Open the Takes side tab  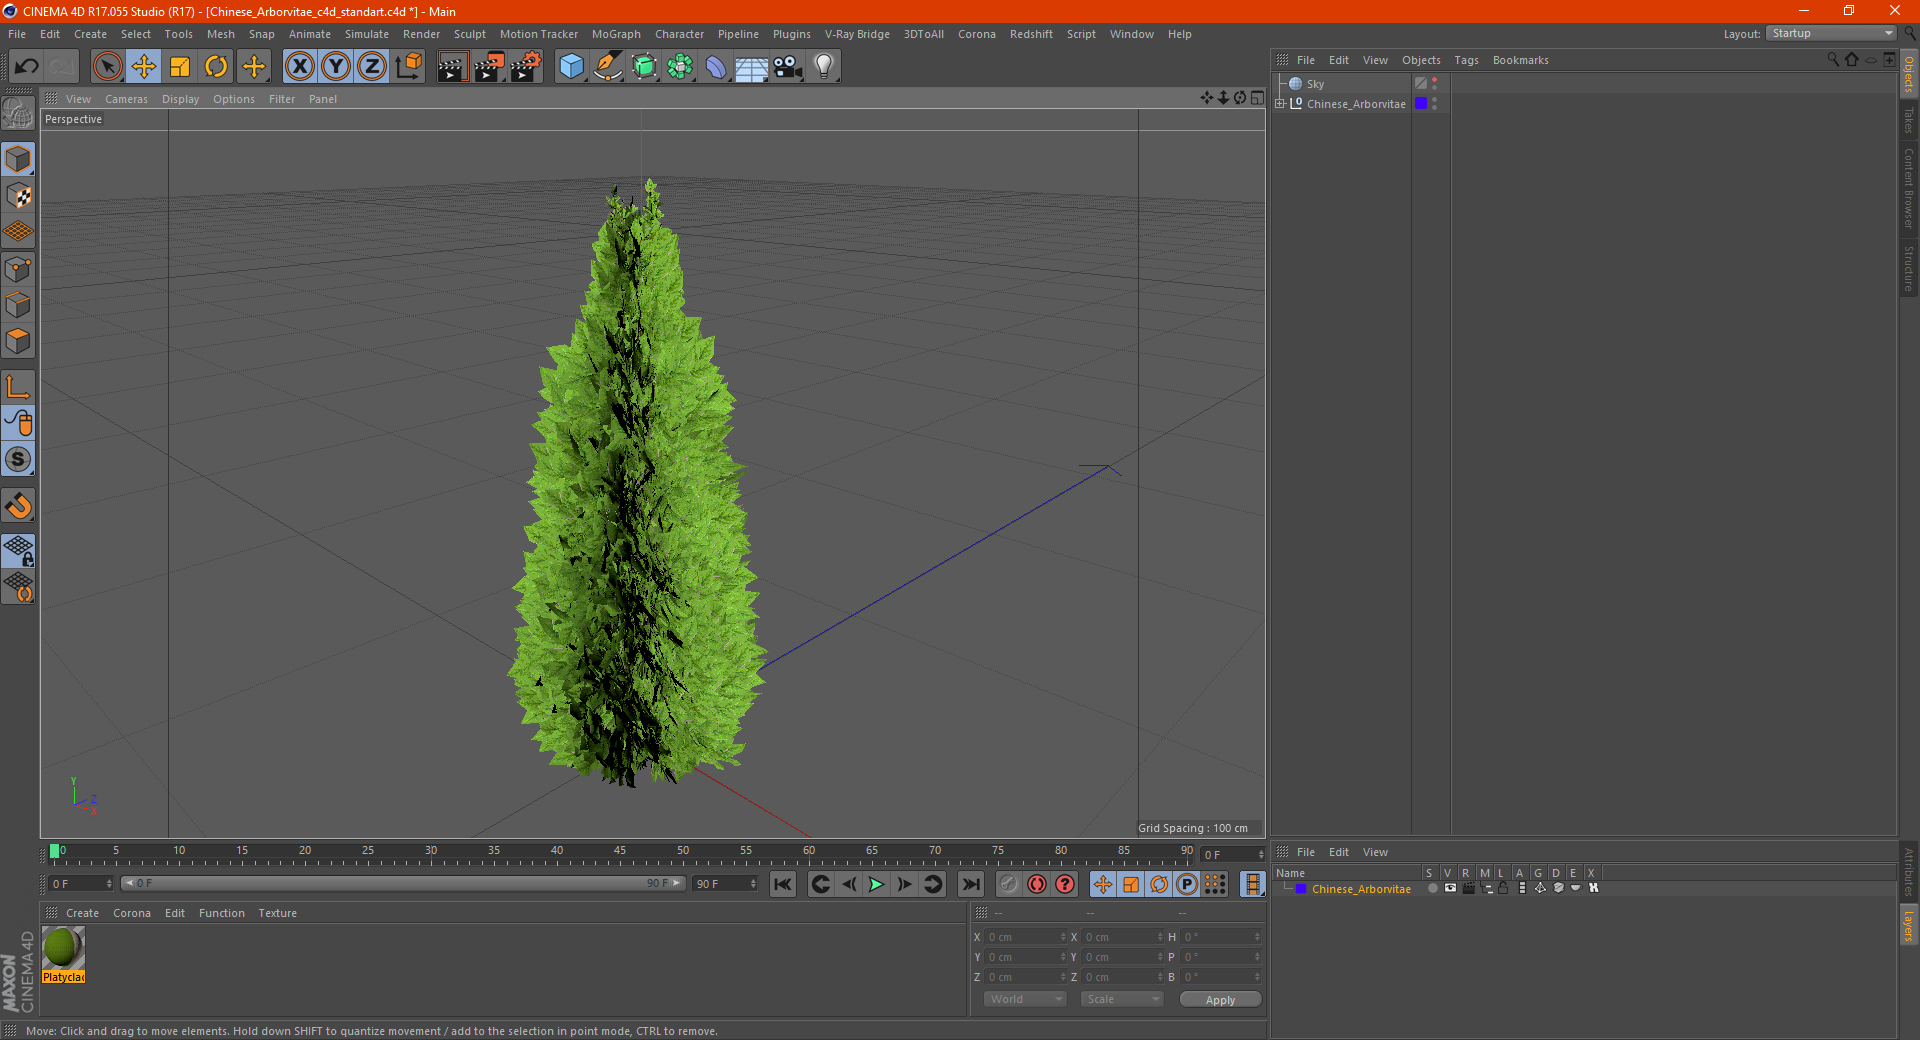click(x=1908, y=120)
